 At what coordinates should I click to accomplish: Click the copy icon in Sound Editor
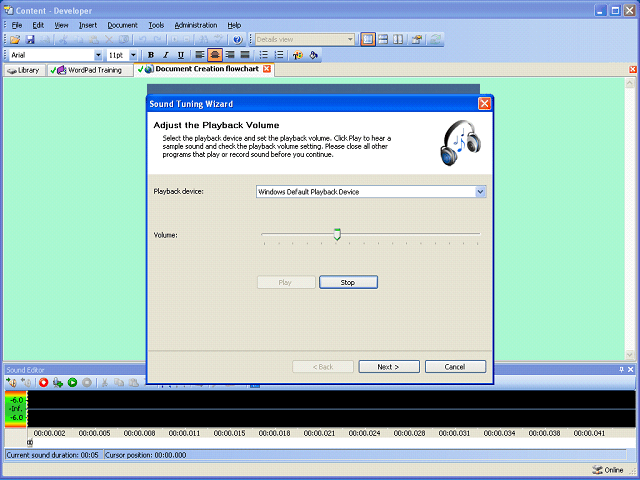(x=119, y=382)
